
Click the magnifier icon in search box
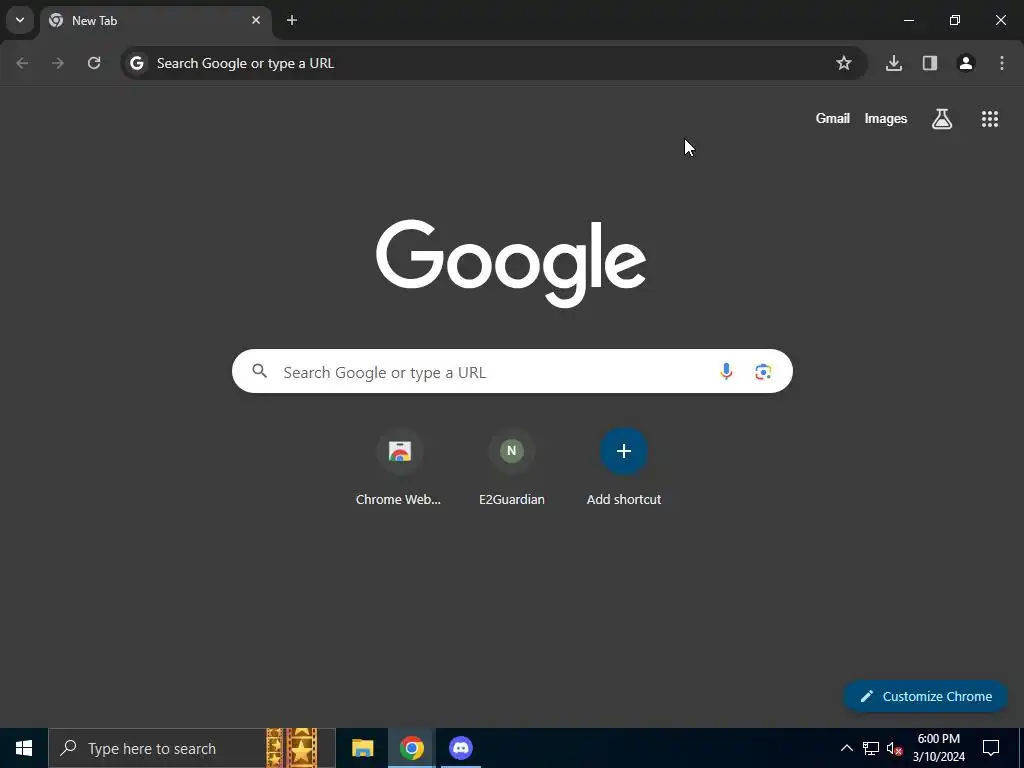(260, 371)
